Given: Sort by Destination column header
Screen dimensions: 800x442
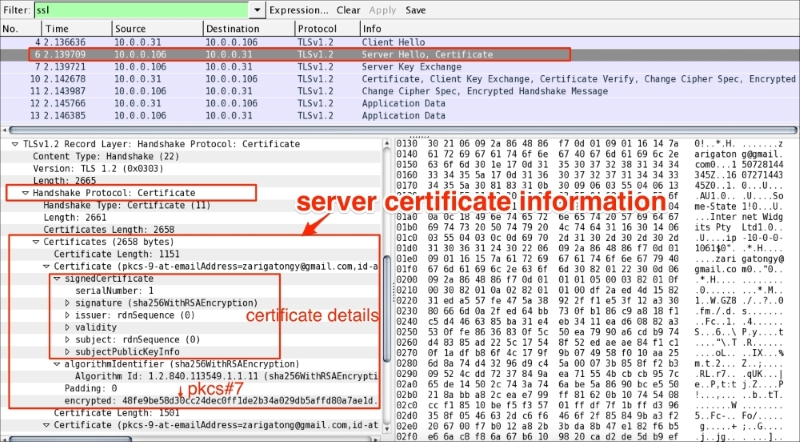Looking at the screenshot, I should 249,29.
